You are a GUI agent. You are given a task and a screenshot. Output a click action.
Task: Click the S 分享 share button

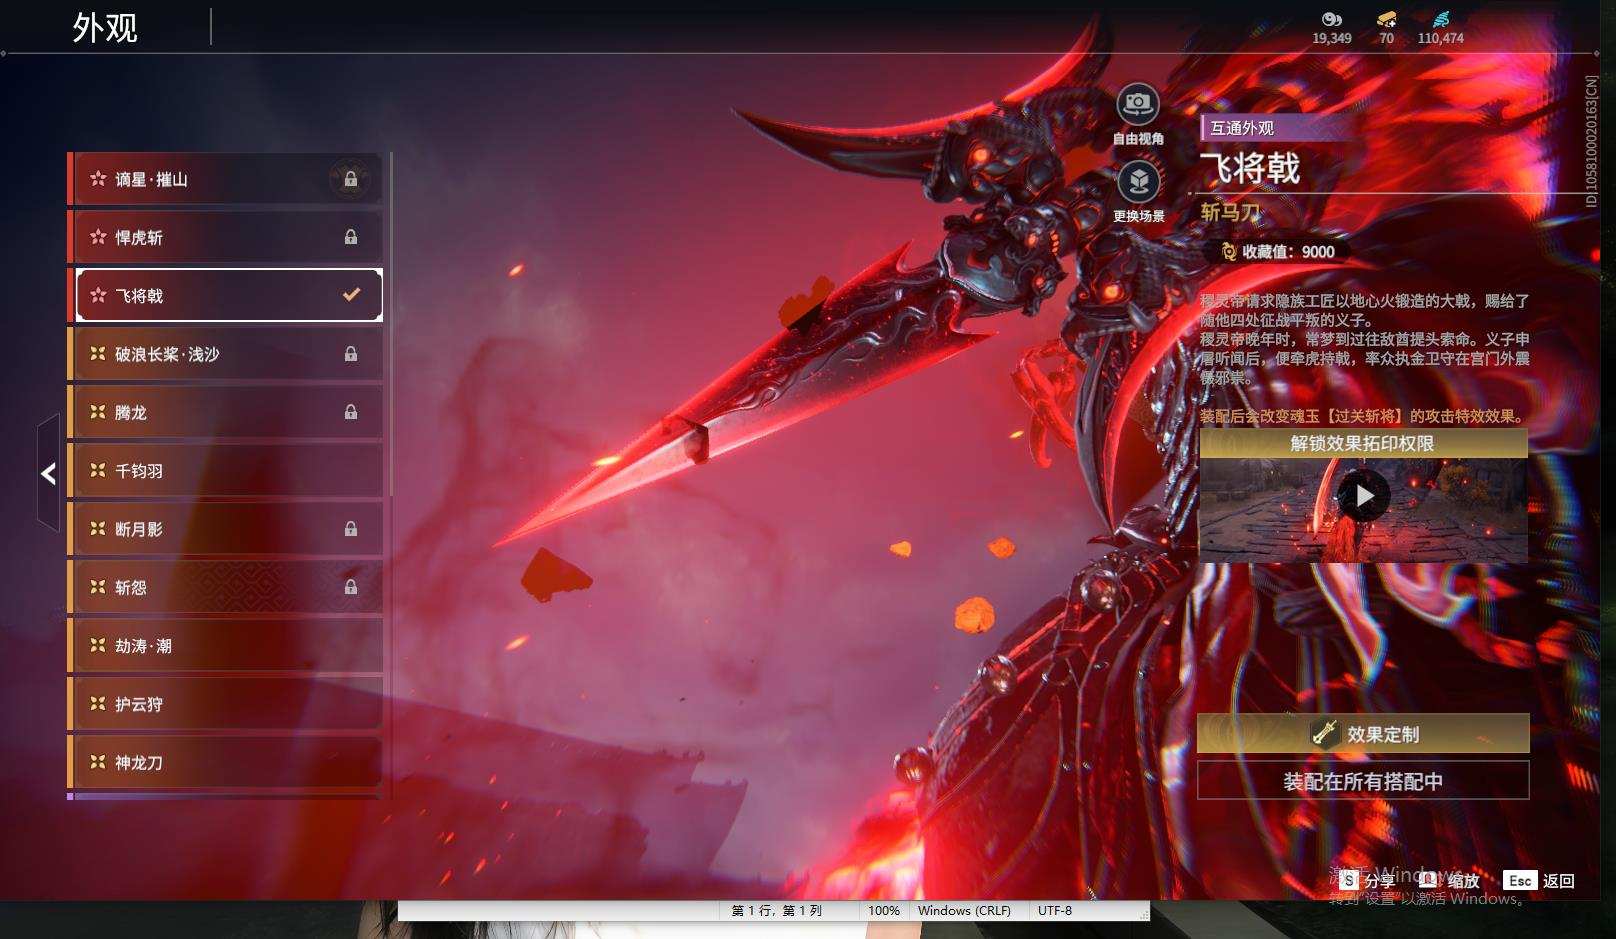coord(1367,880)
